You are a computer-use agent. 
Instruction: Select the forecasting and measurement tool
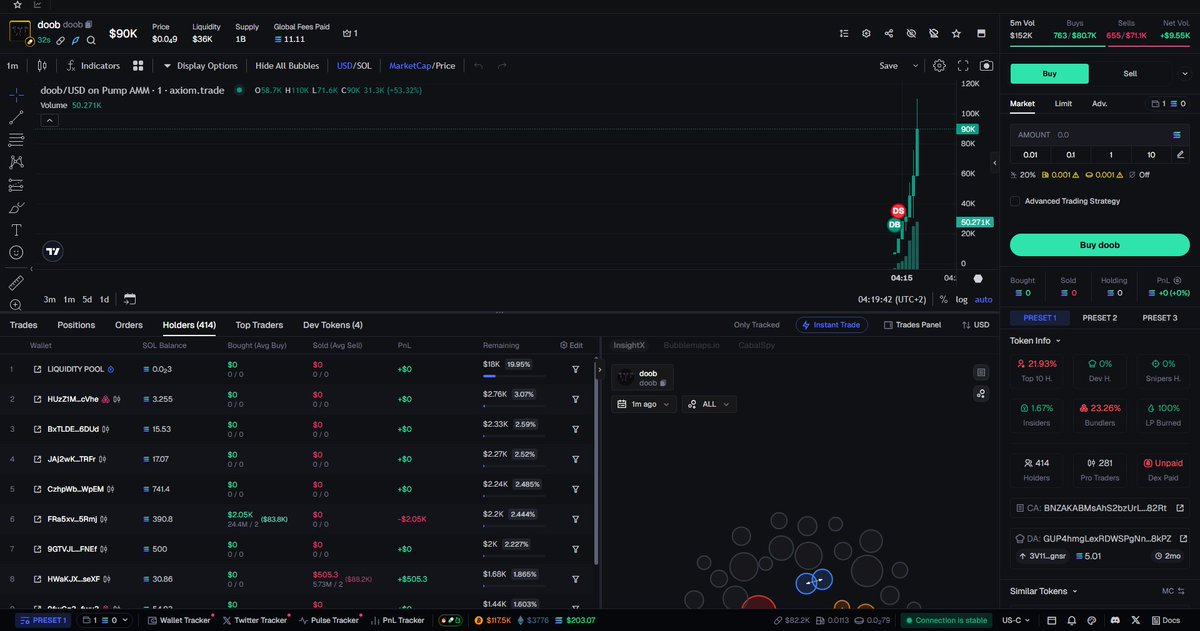(16, 185)
